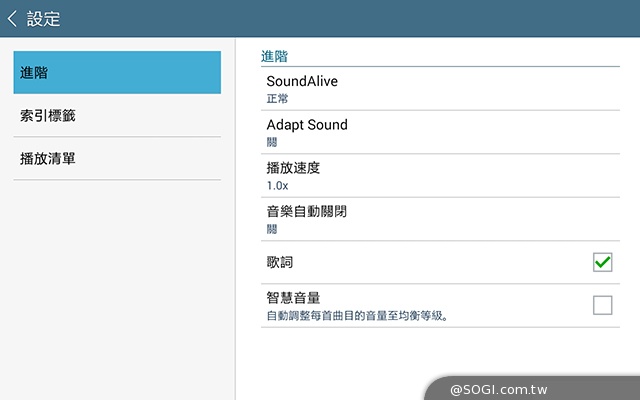Uncheck the 歌詞 checkbox
Screen dimensions: 640x400
pyautogui.click(x=602, y=262)
